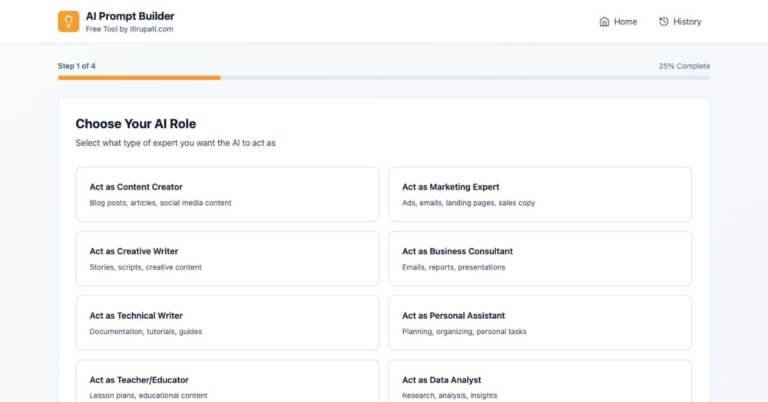Image resolution: width=768 pixels, height=402 pixels.
Task: Click the 'Step 1 of 4' label
Action: [x=77, y=66]
